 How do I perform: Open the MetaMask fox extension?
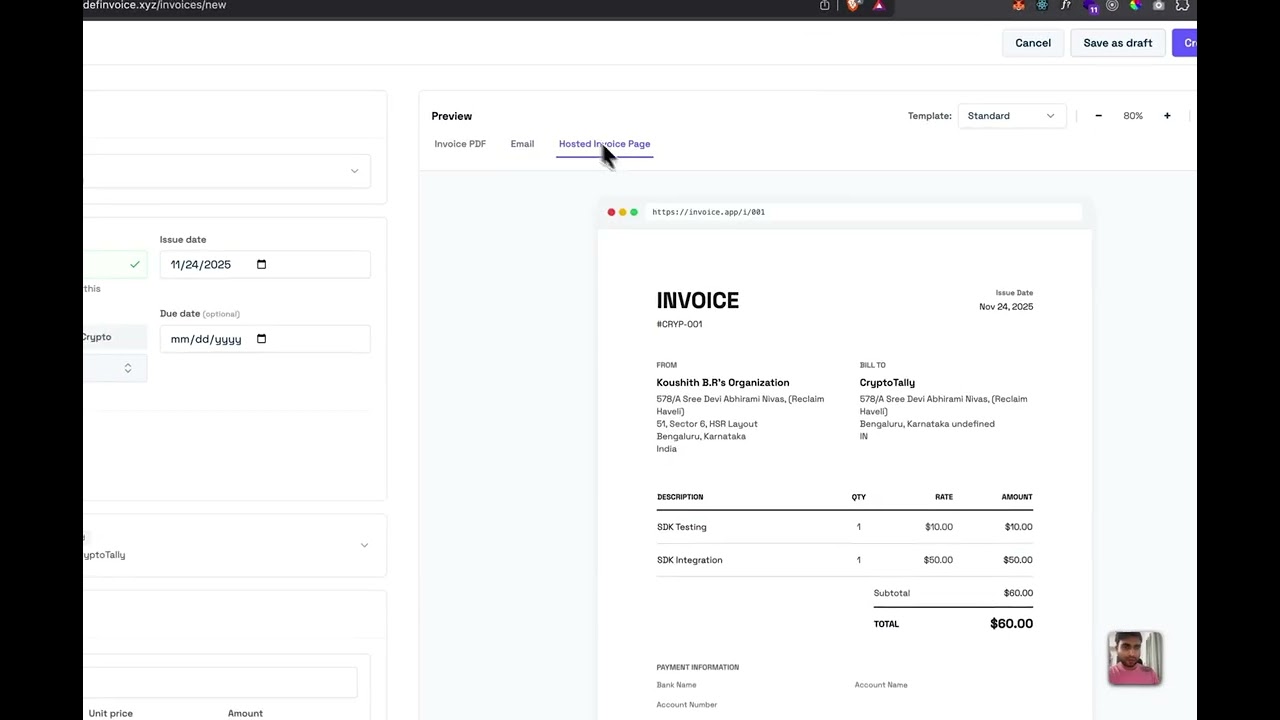point(1019,5)
